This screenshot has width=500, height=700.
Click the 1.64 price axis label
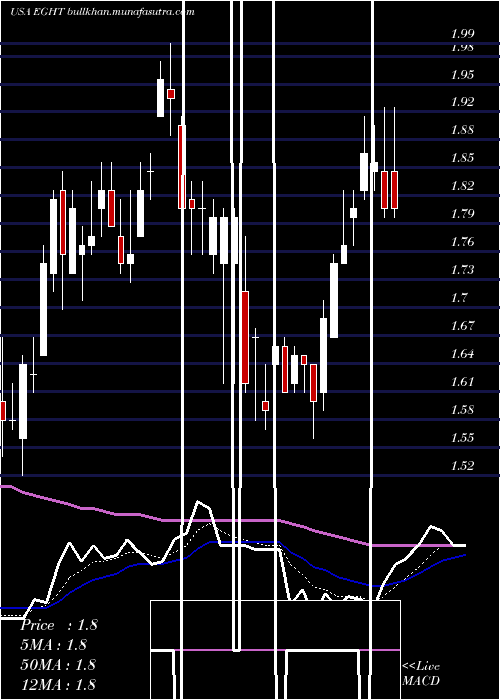pos(462,354)
